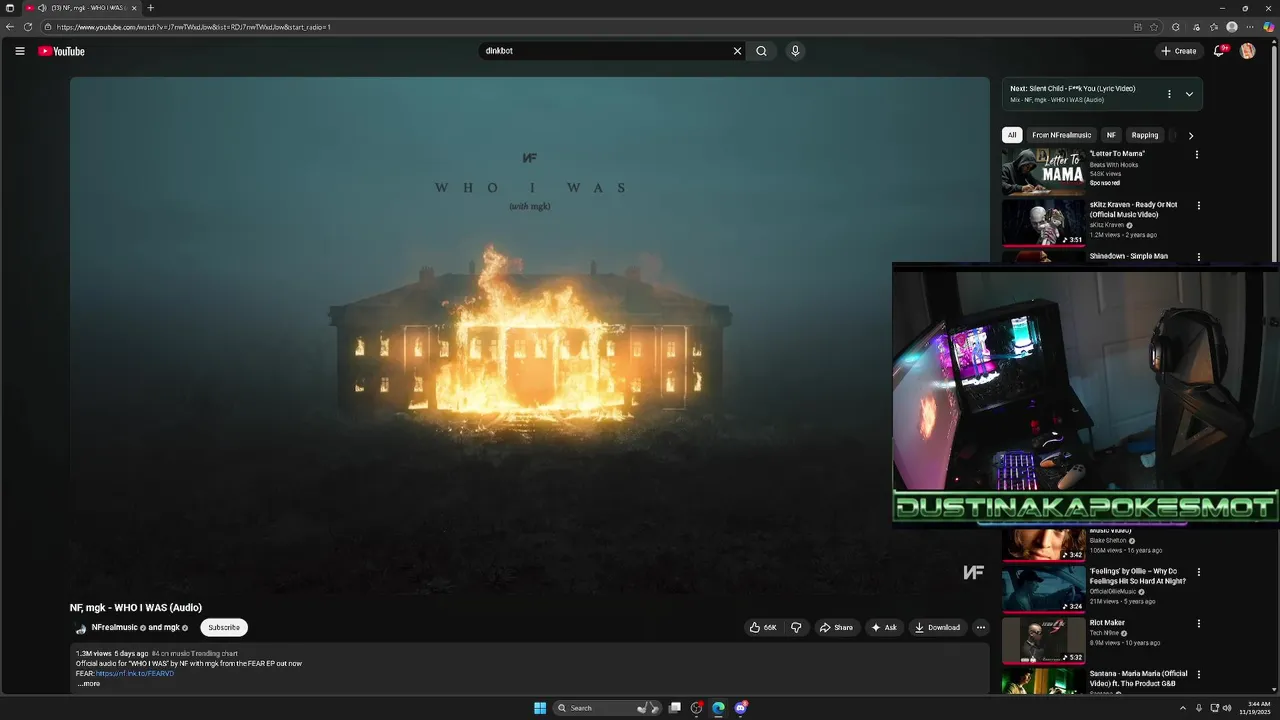Expand the Mix playlist panel chevron
Viewport: 1280px width, 720px height.
(1189, 94)
